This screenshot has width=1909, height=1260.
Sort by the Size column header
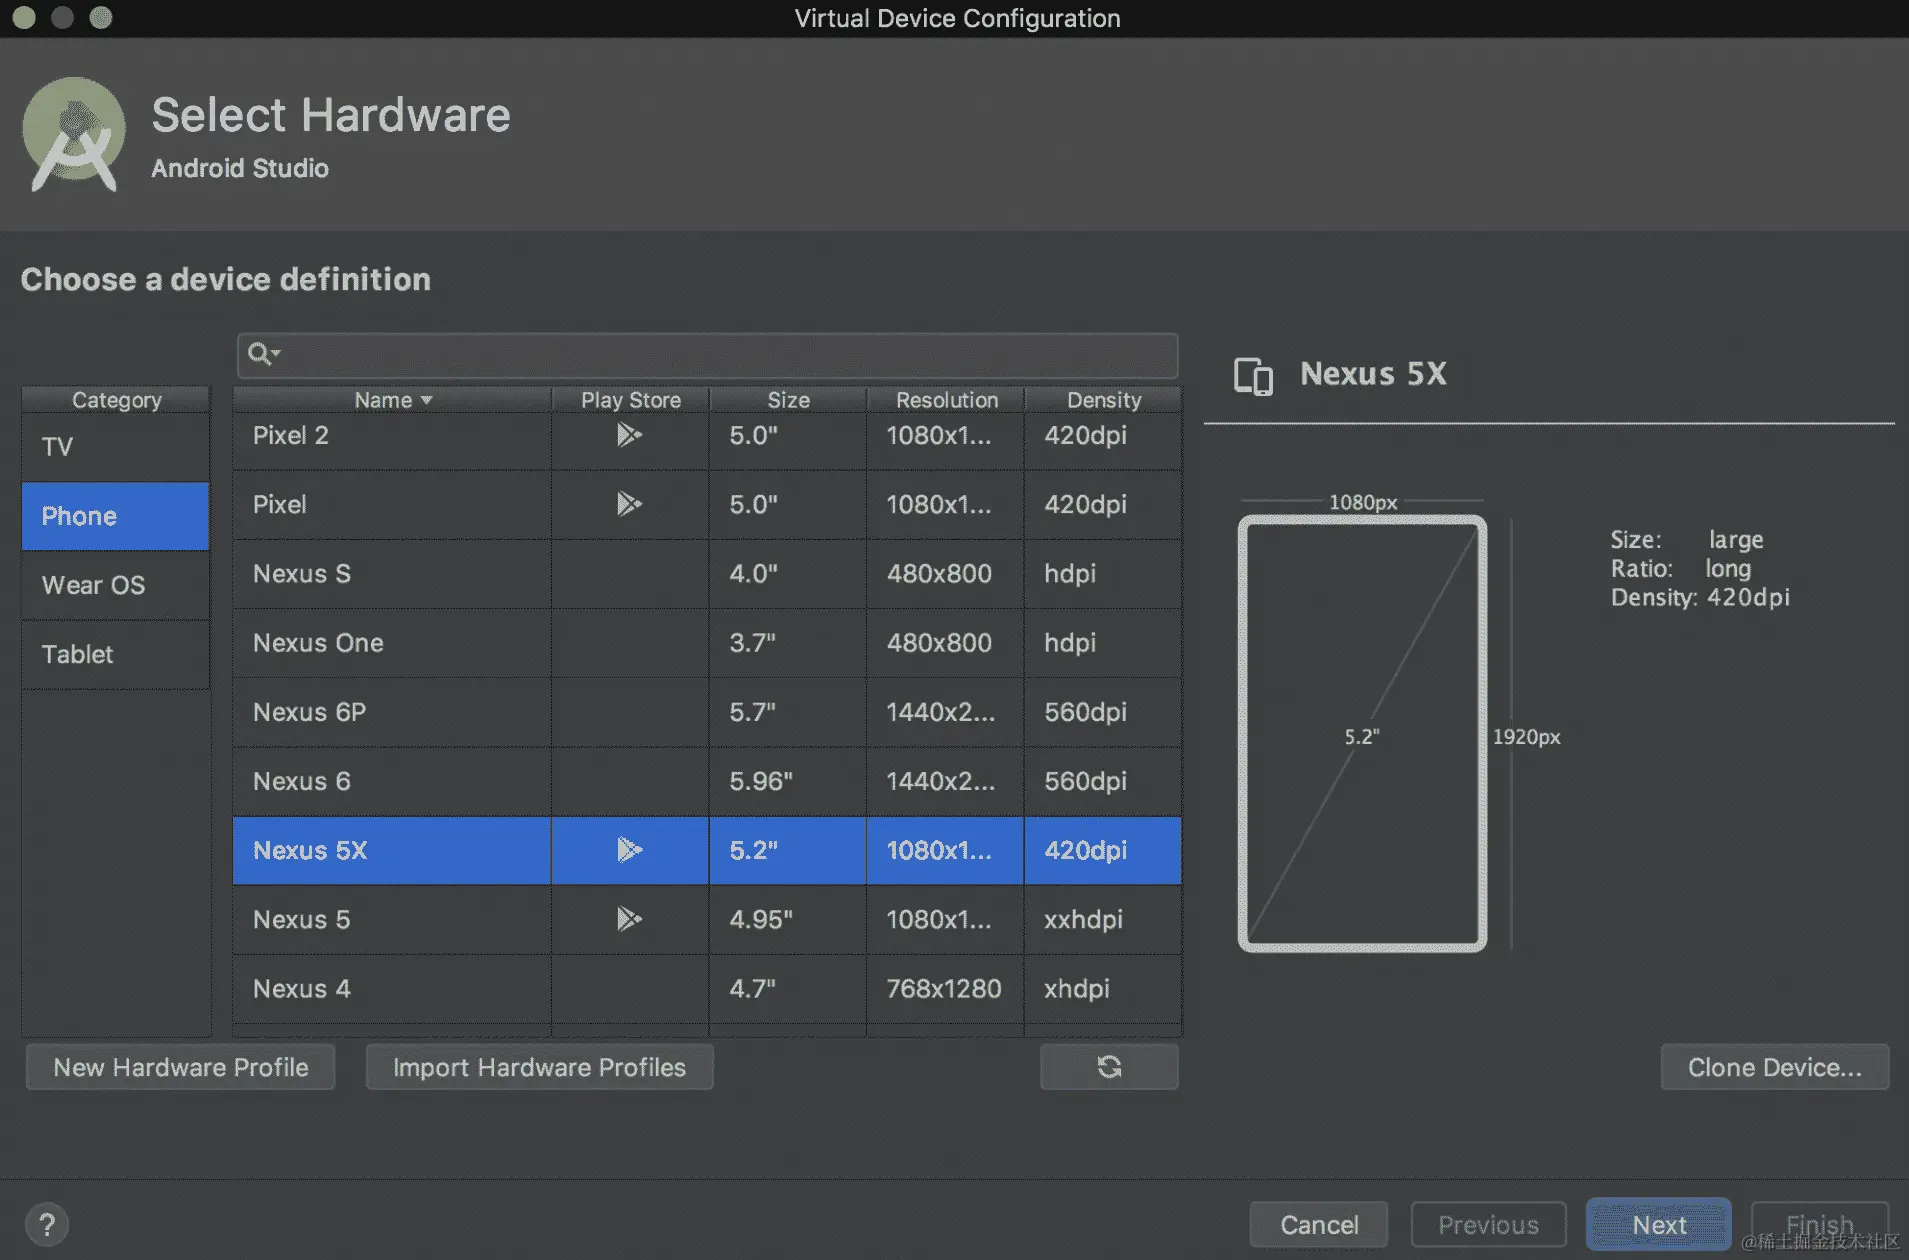(x=788, y=400)
